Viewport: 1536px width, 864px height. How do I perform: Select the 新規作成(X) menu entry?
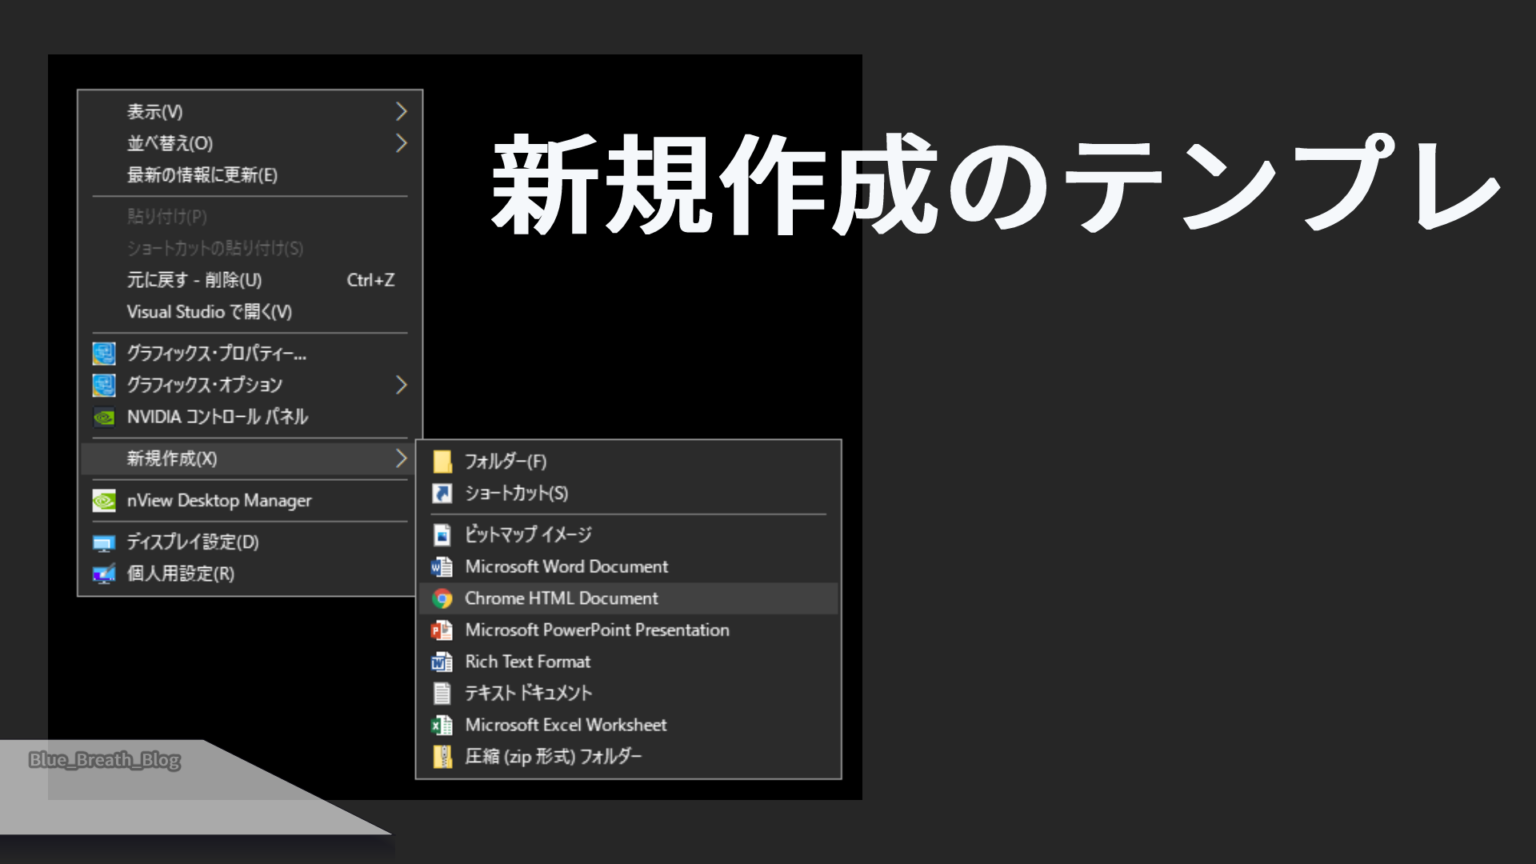click(x=250, y=458)
